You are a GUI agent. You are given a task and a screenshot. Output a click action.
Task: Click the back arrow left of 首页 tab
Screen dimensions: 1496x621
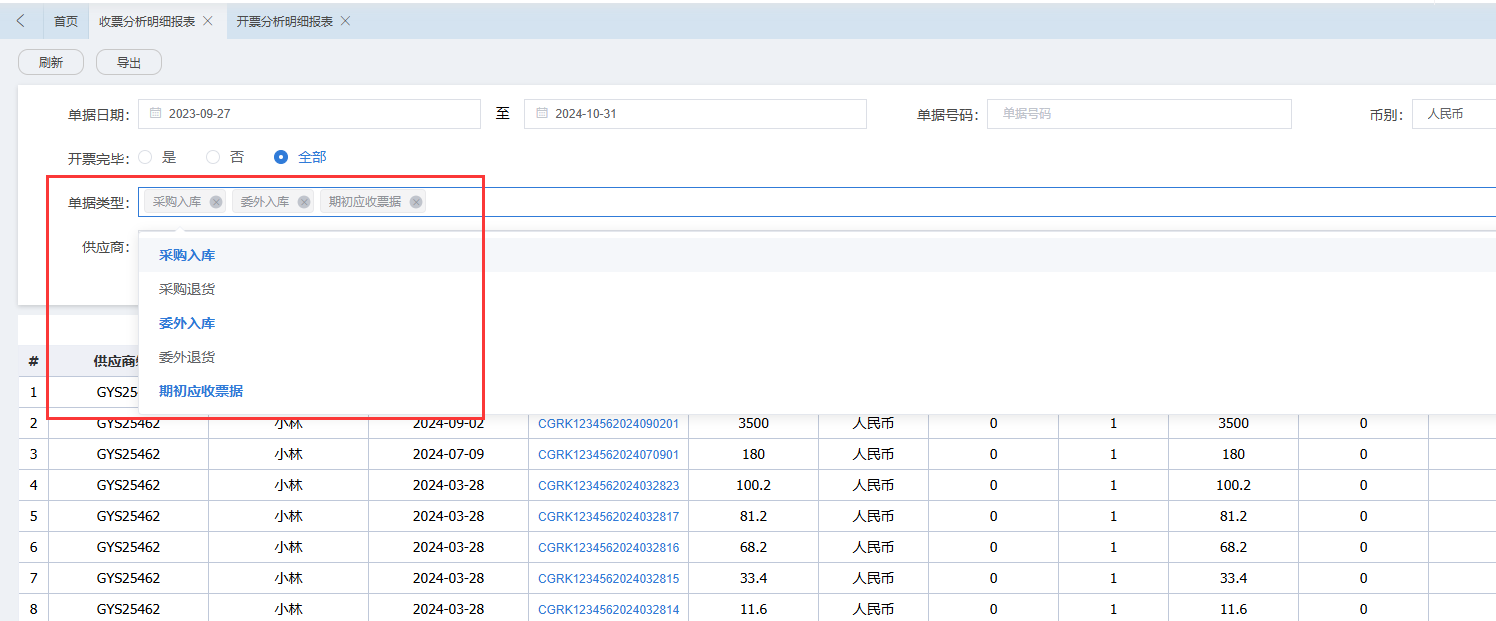[21, 21]
